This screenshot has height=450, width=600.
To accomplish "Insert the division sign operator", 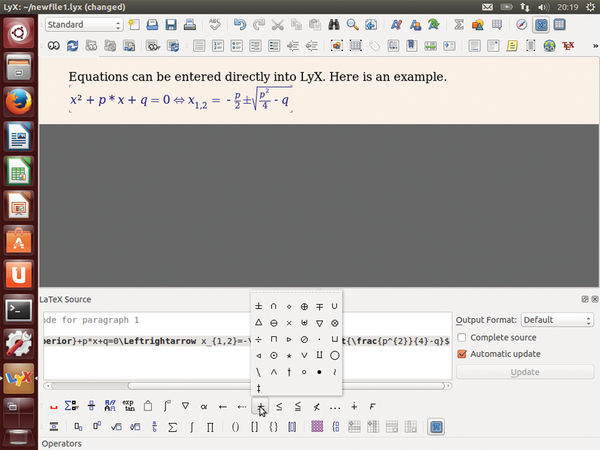I will [x=259, y=339].
